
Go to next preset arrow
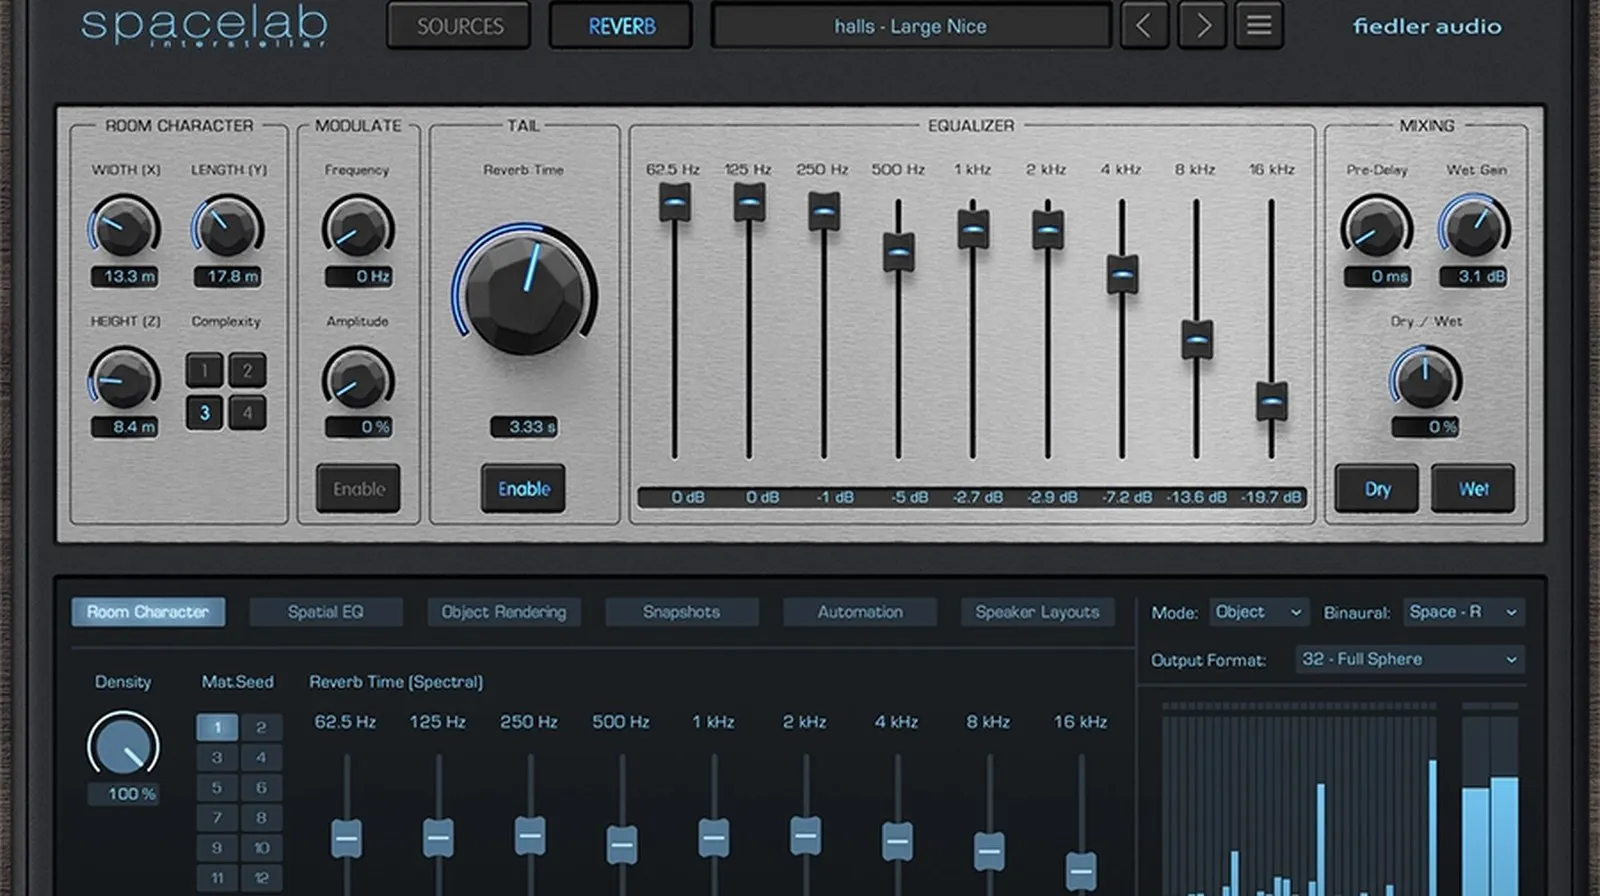1202,25
